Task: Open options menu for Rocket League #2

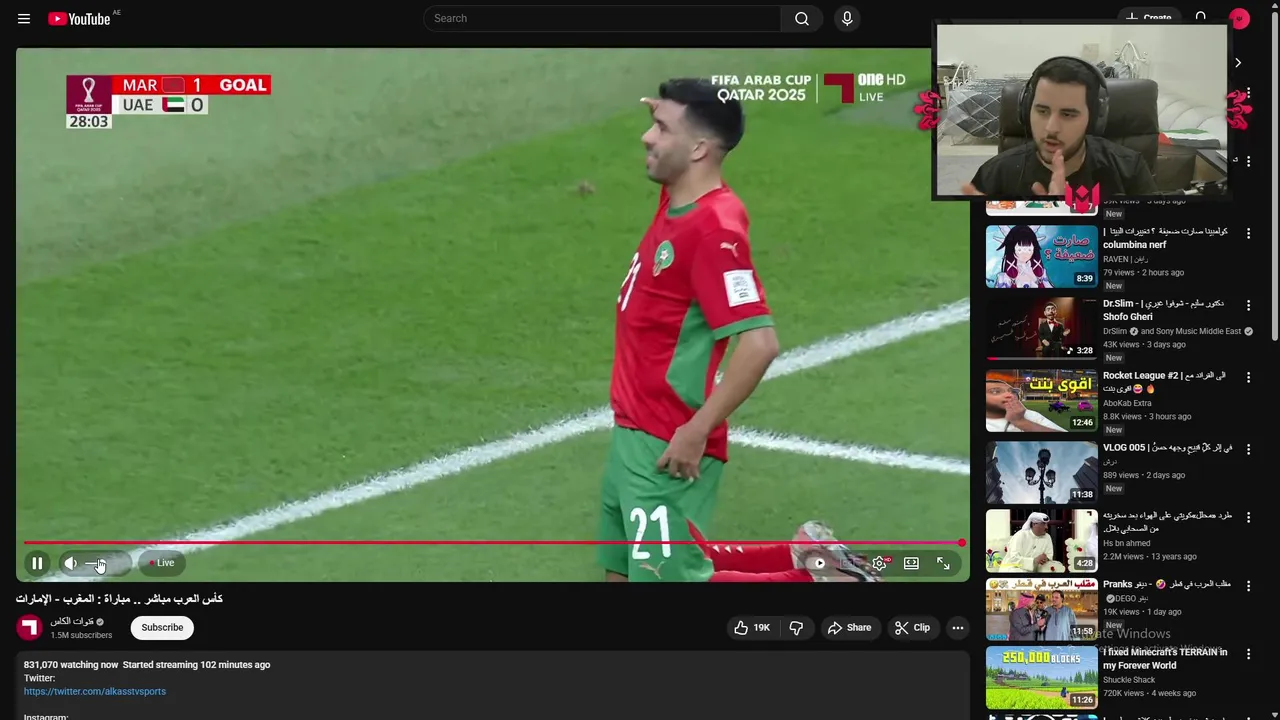Action: pos(1248,376)
